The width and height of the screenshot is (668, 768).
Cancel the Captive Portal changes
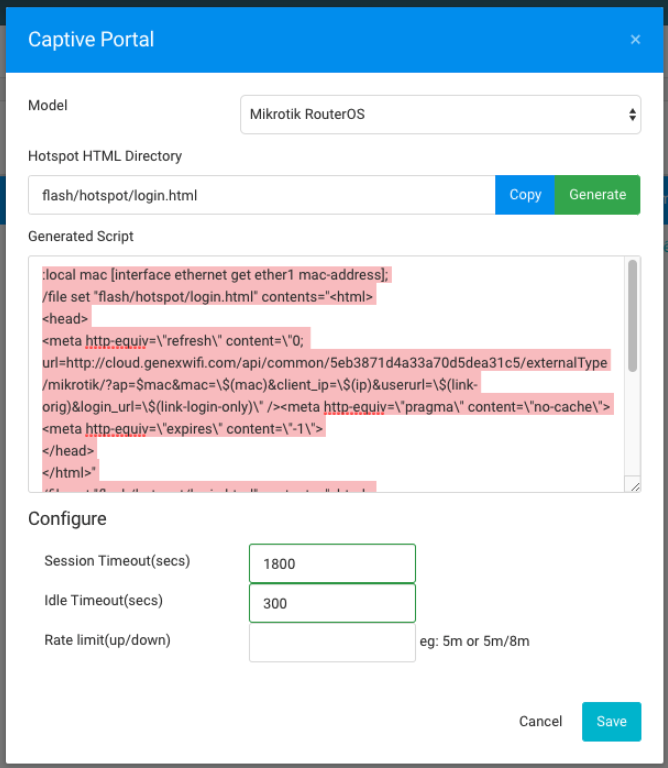coord(540,721)
